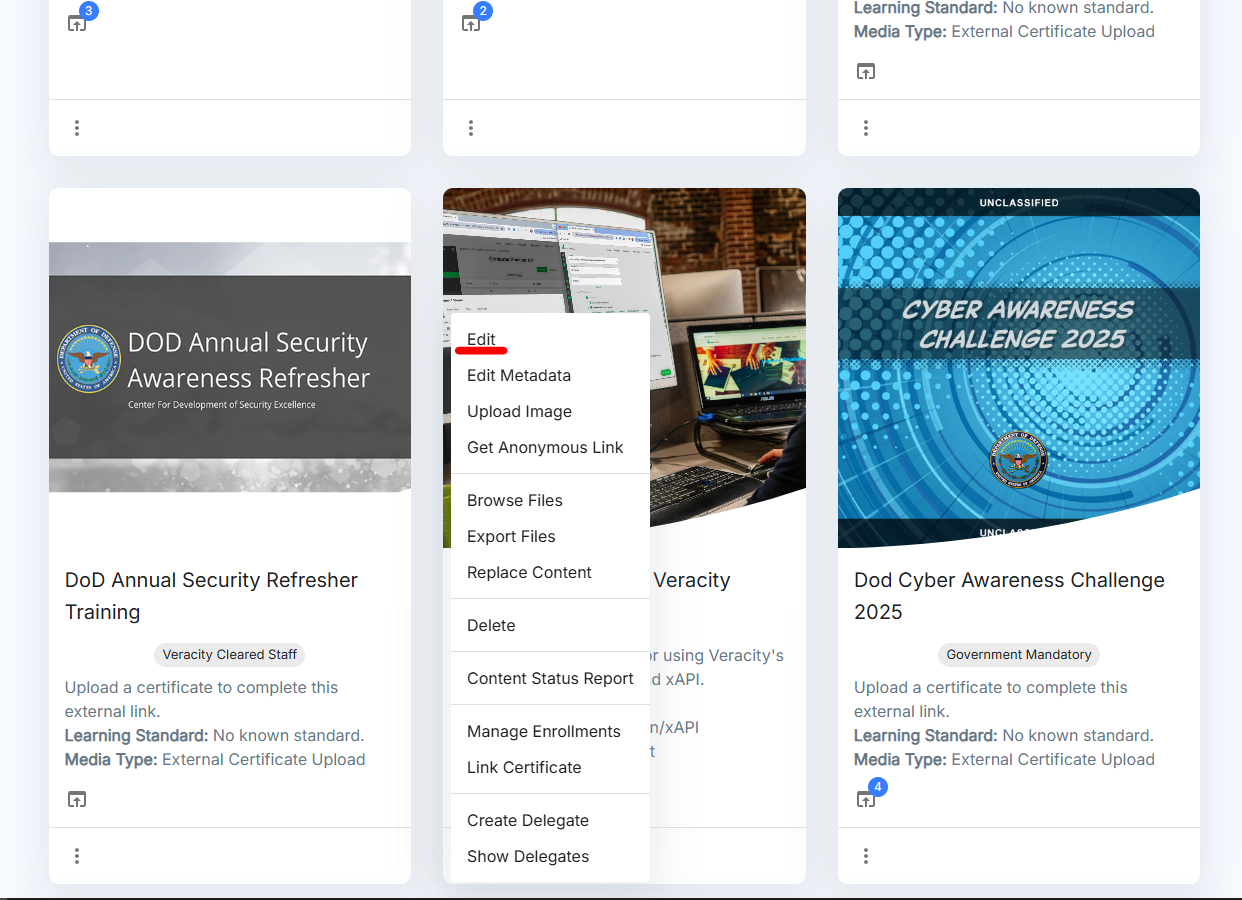Click Dod Cyber Awareness Challenge 2025 title
This screenshot has width=1242, height=900.
[1009, 596]
